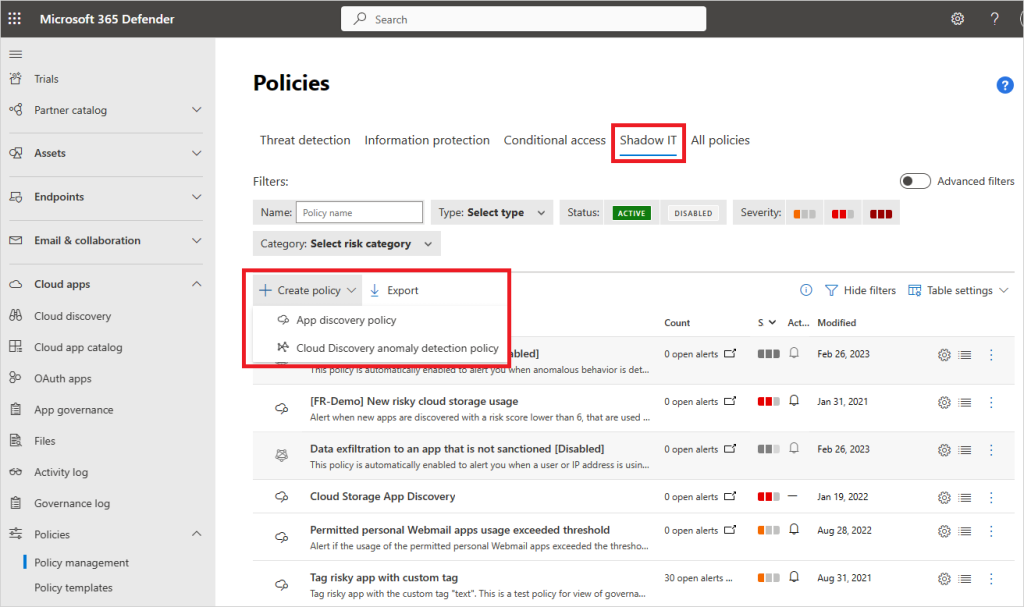The height and width of the screenshot is (607, 1024).
Task: Click the blue help question mark icon
Action: (x=1005, y=86)
